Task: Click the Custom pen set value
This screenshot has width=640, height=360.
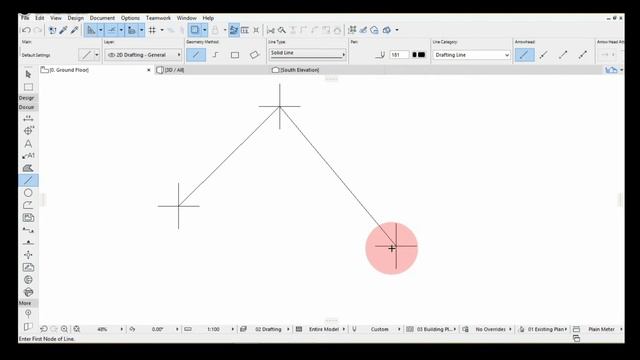Action: [380, 329]
